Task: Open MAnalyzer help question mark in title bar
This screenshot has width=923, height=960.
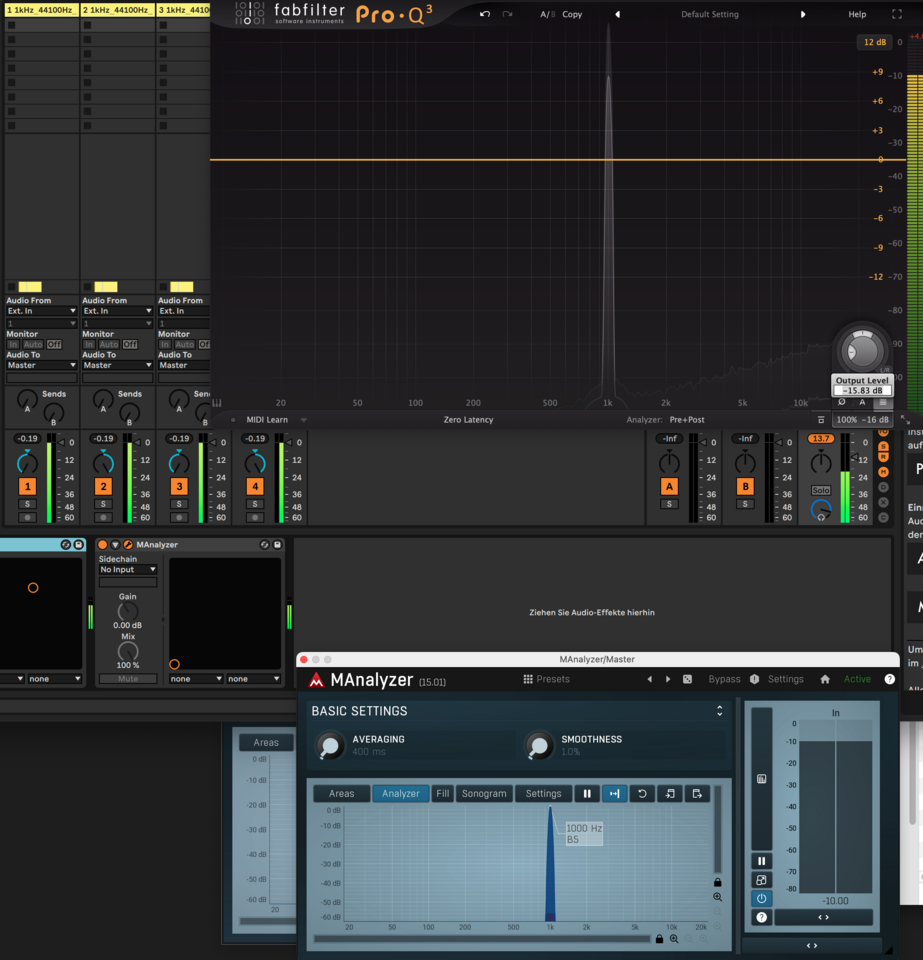Action: pyautogui.click(x=889, y=679)
